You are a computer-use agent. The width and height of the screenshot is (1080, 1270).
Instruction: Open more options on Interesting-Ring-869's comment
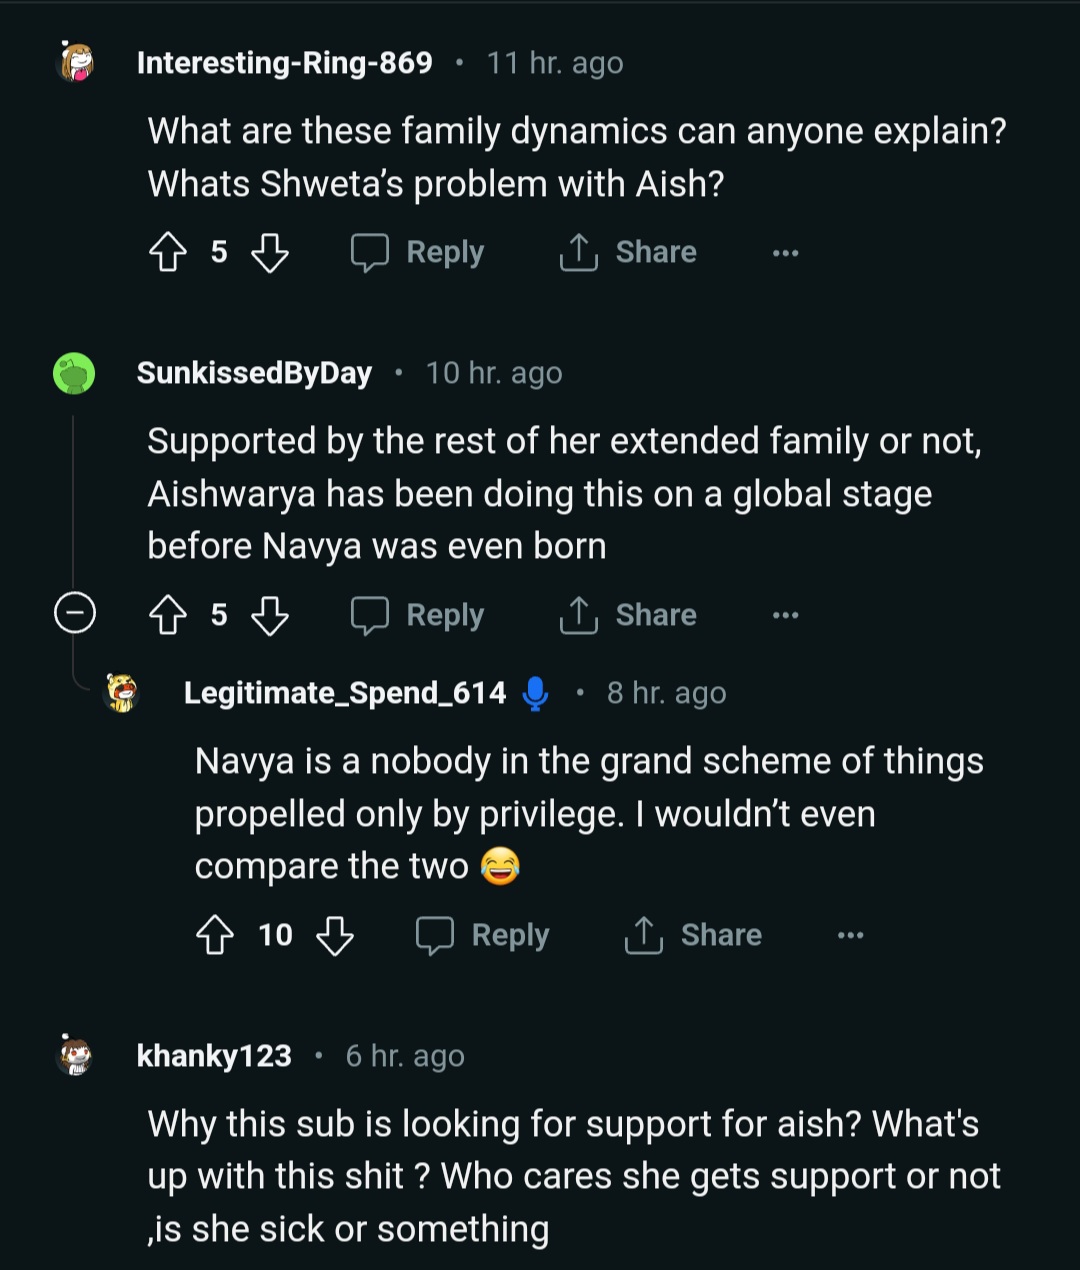tap(785, 253)
